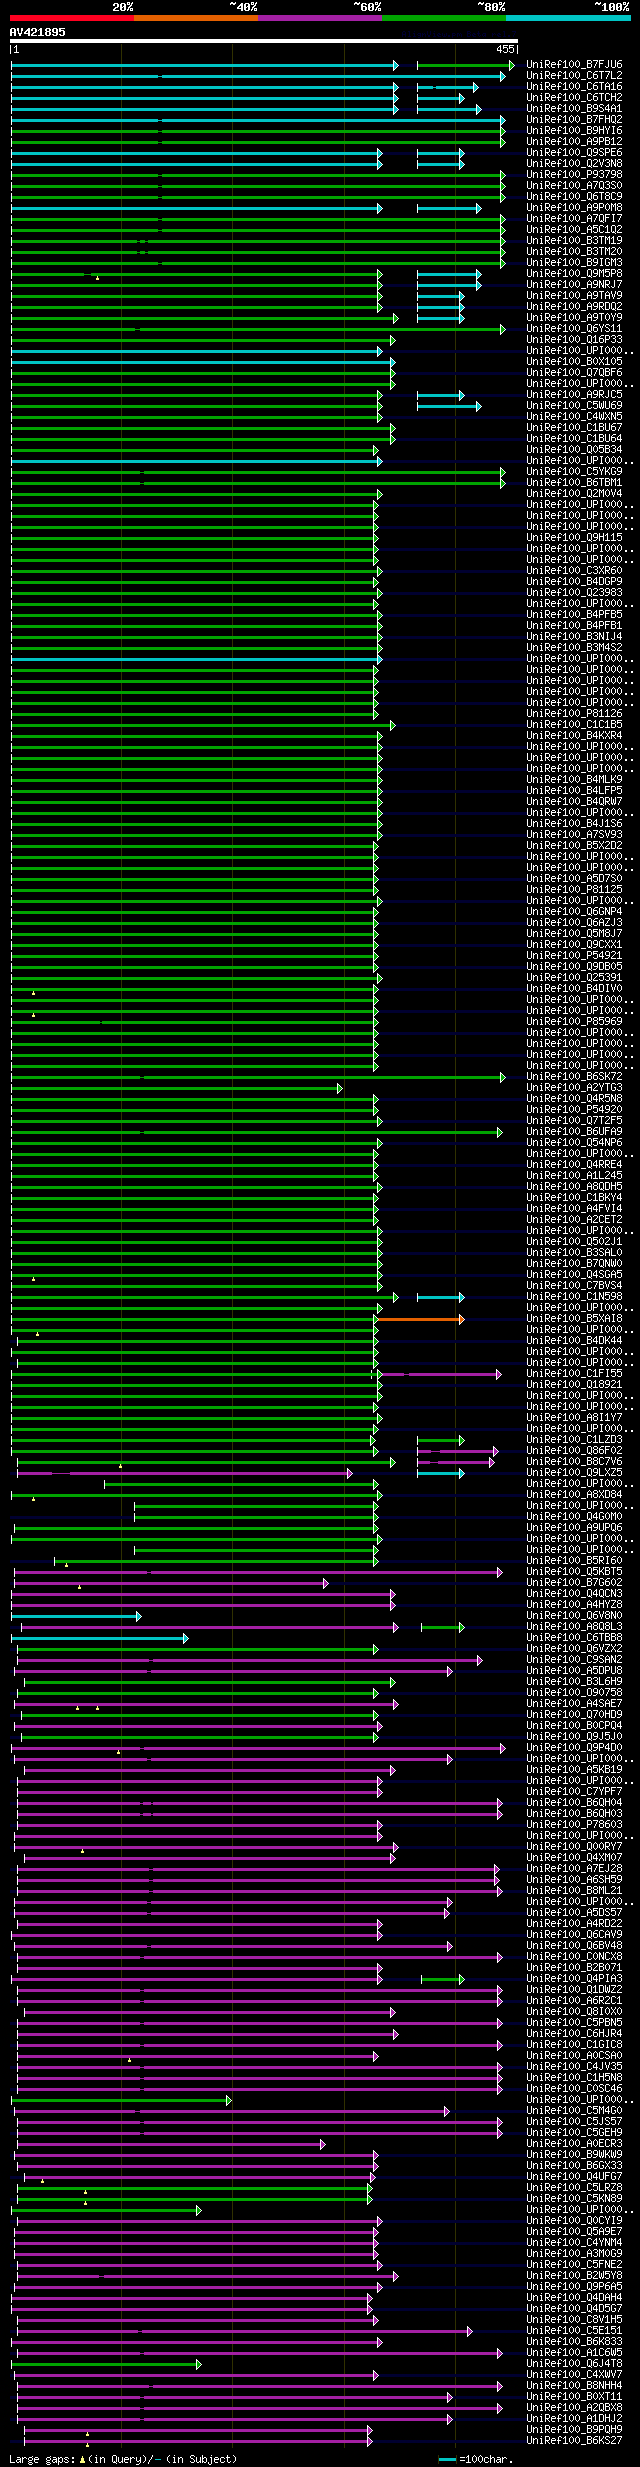Screen dimensions: 640x2467
Task: Click the cyan alignment bar in the C6TBB8 row
Action: [99, 1638]
